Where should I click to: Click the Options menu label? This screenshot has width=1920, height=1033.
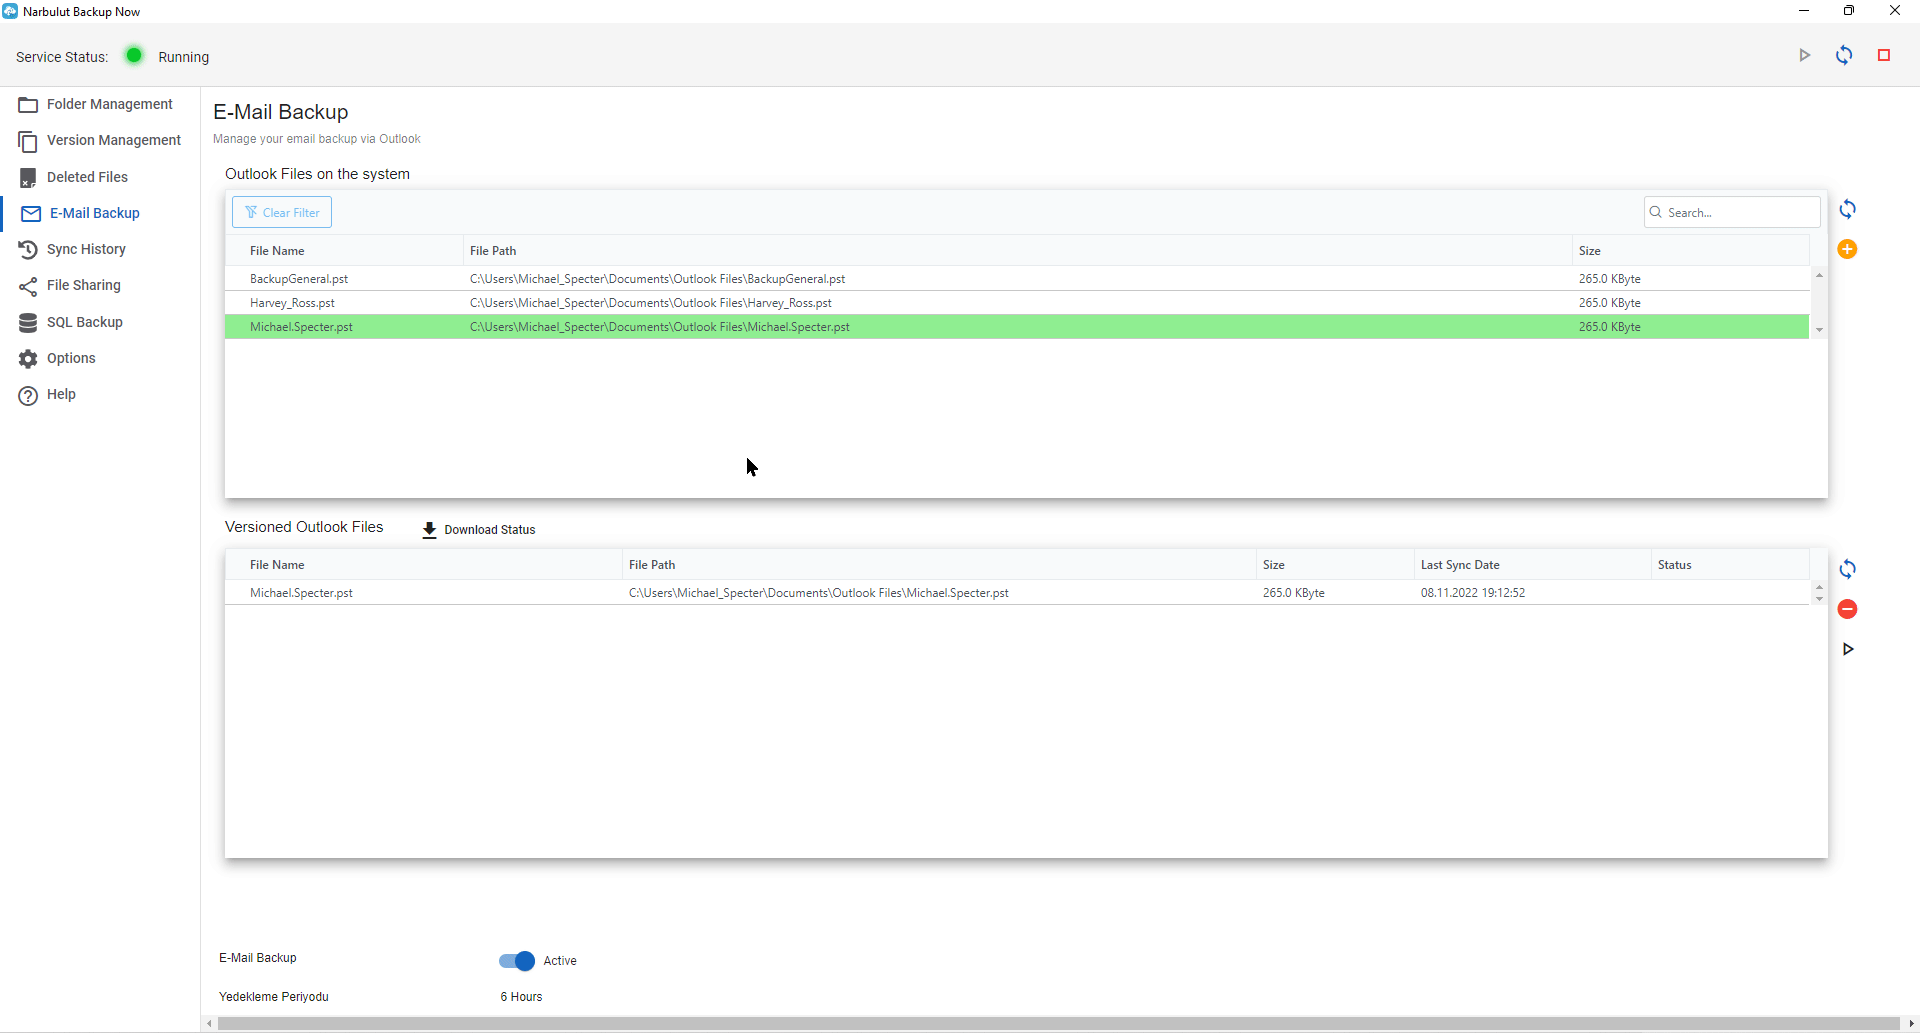71,358
